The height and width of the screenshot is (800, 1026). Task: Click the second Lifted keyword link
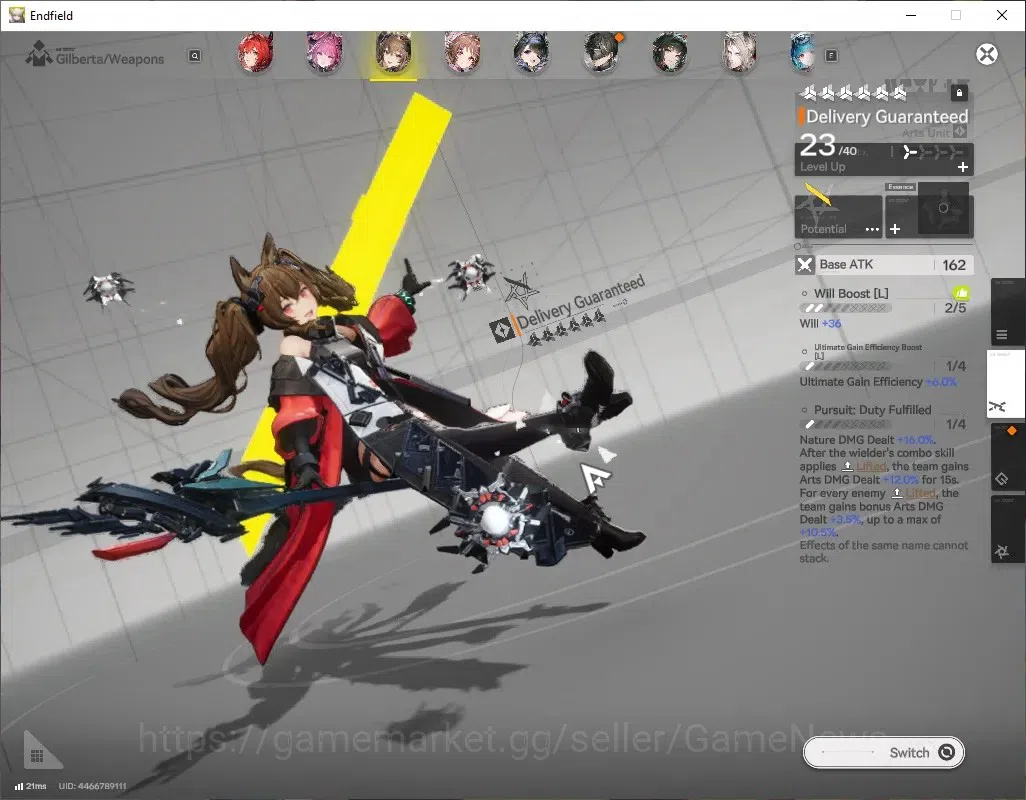921,493
